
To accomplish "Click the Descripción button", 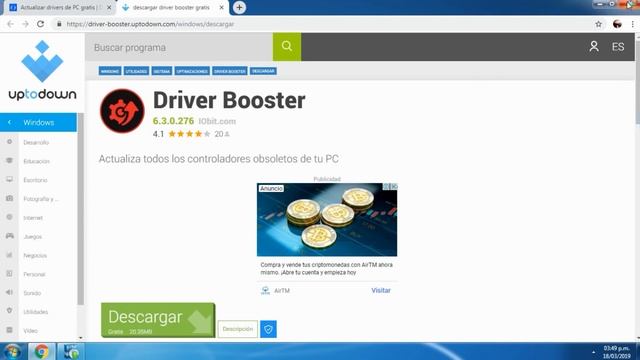I will click(x=238, y=329).
